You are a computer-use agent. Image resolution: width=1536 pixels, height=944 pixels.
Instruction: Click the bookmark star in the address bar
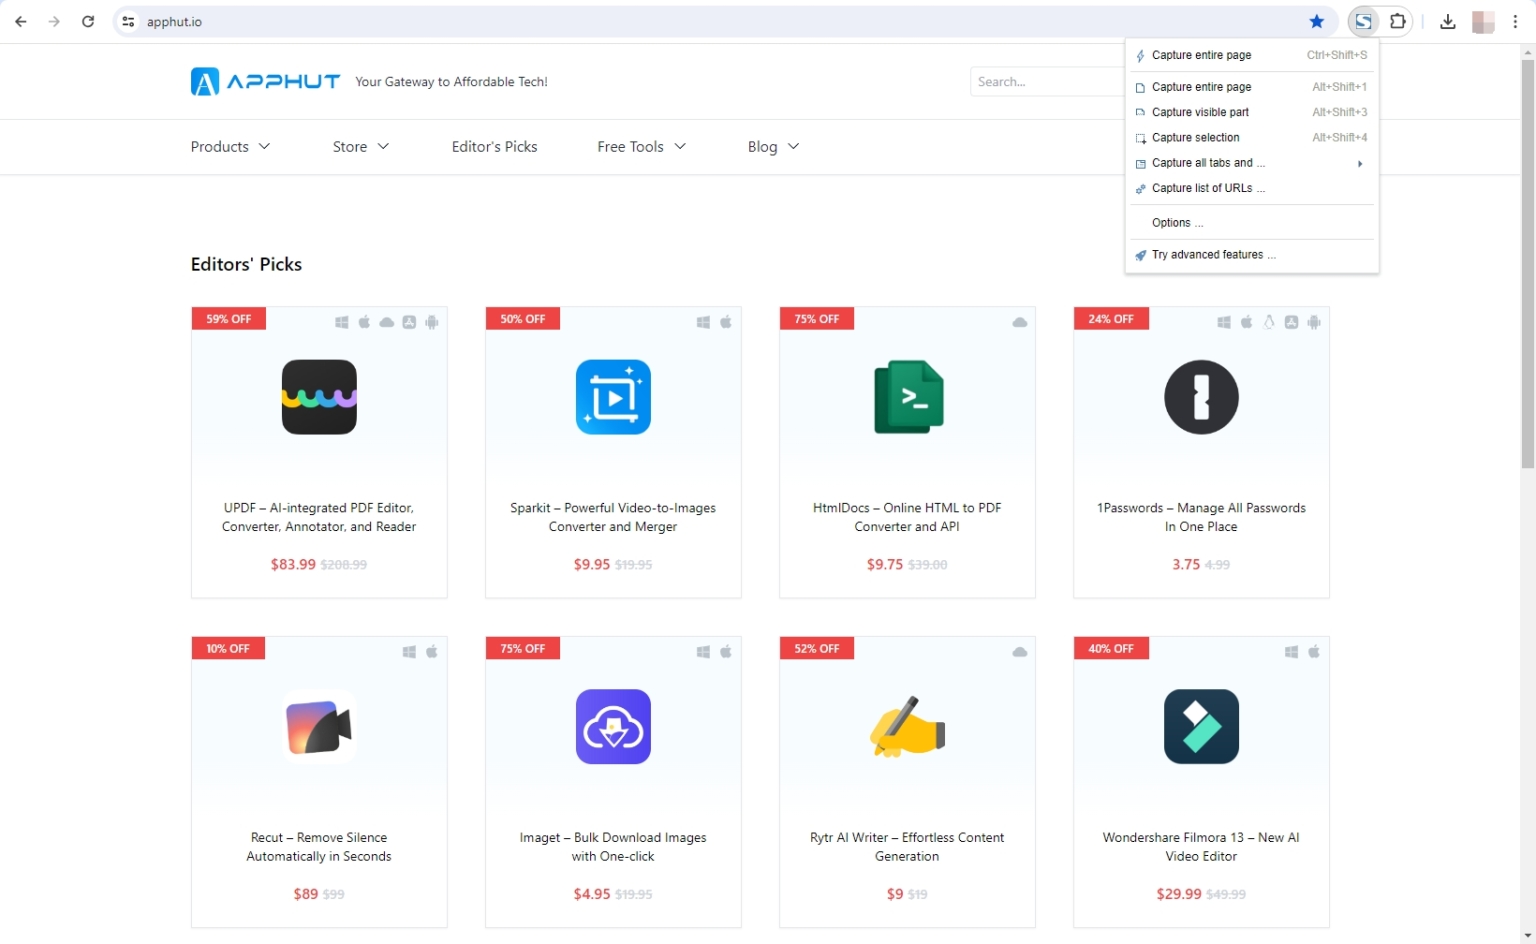(1316, 21)
